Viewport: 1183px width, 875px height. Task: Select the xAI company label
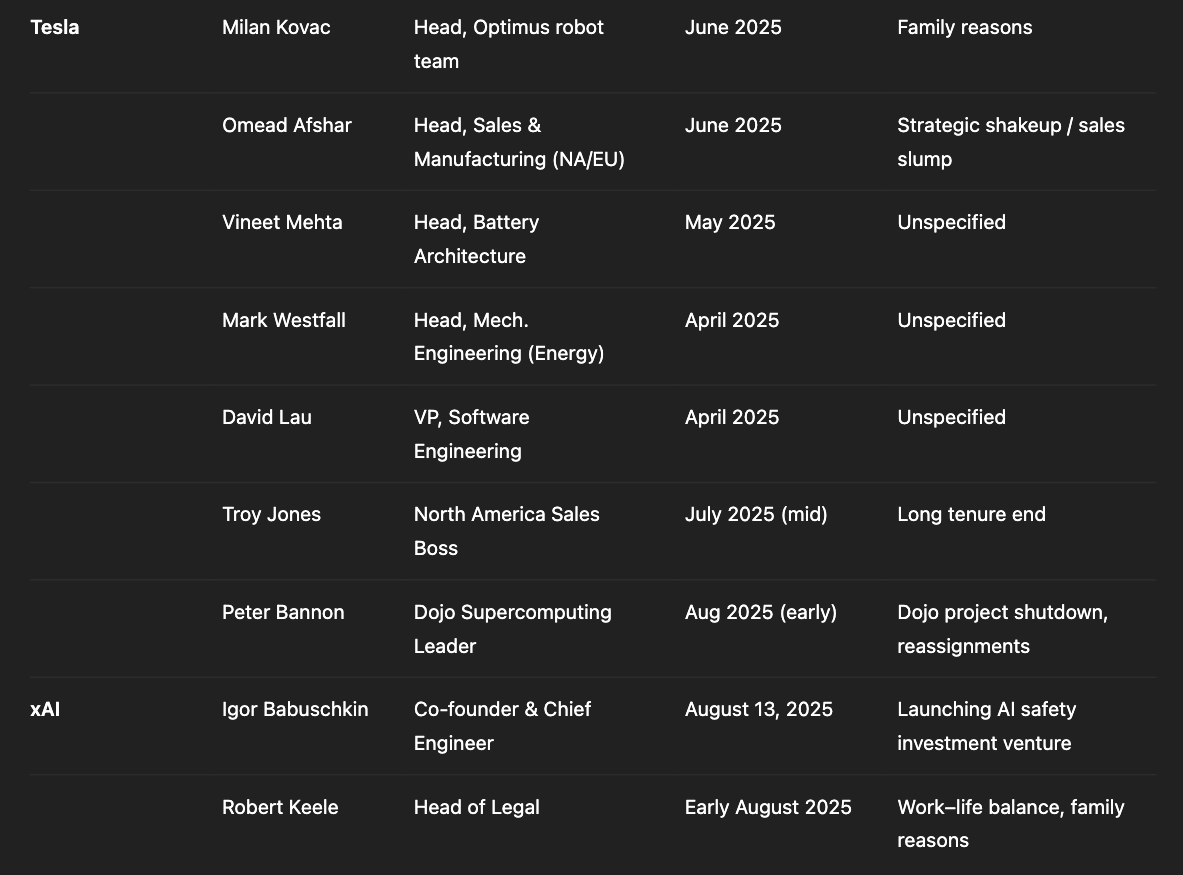[45, 709]
